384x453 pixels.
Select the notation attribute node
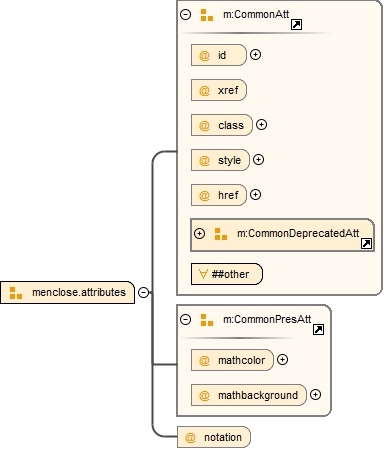(x=214, y=437)
